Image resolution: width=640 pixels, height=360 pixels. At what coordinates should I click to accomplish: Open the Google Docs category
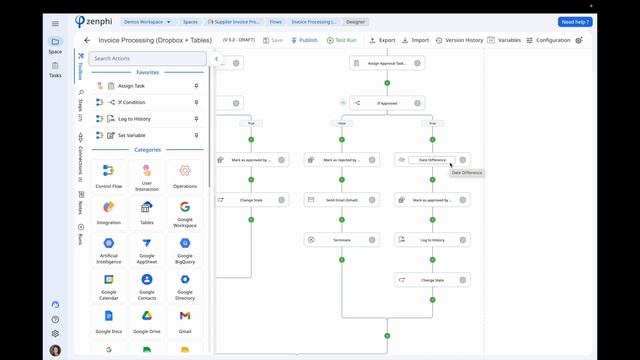[109, 322]
